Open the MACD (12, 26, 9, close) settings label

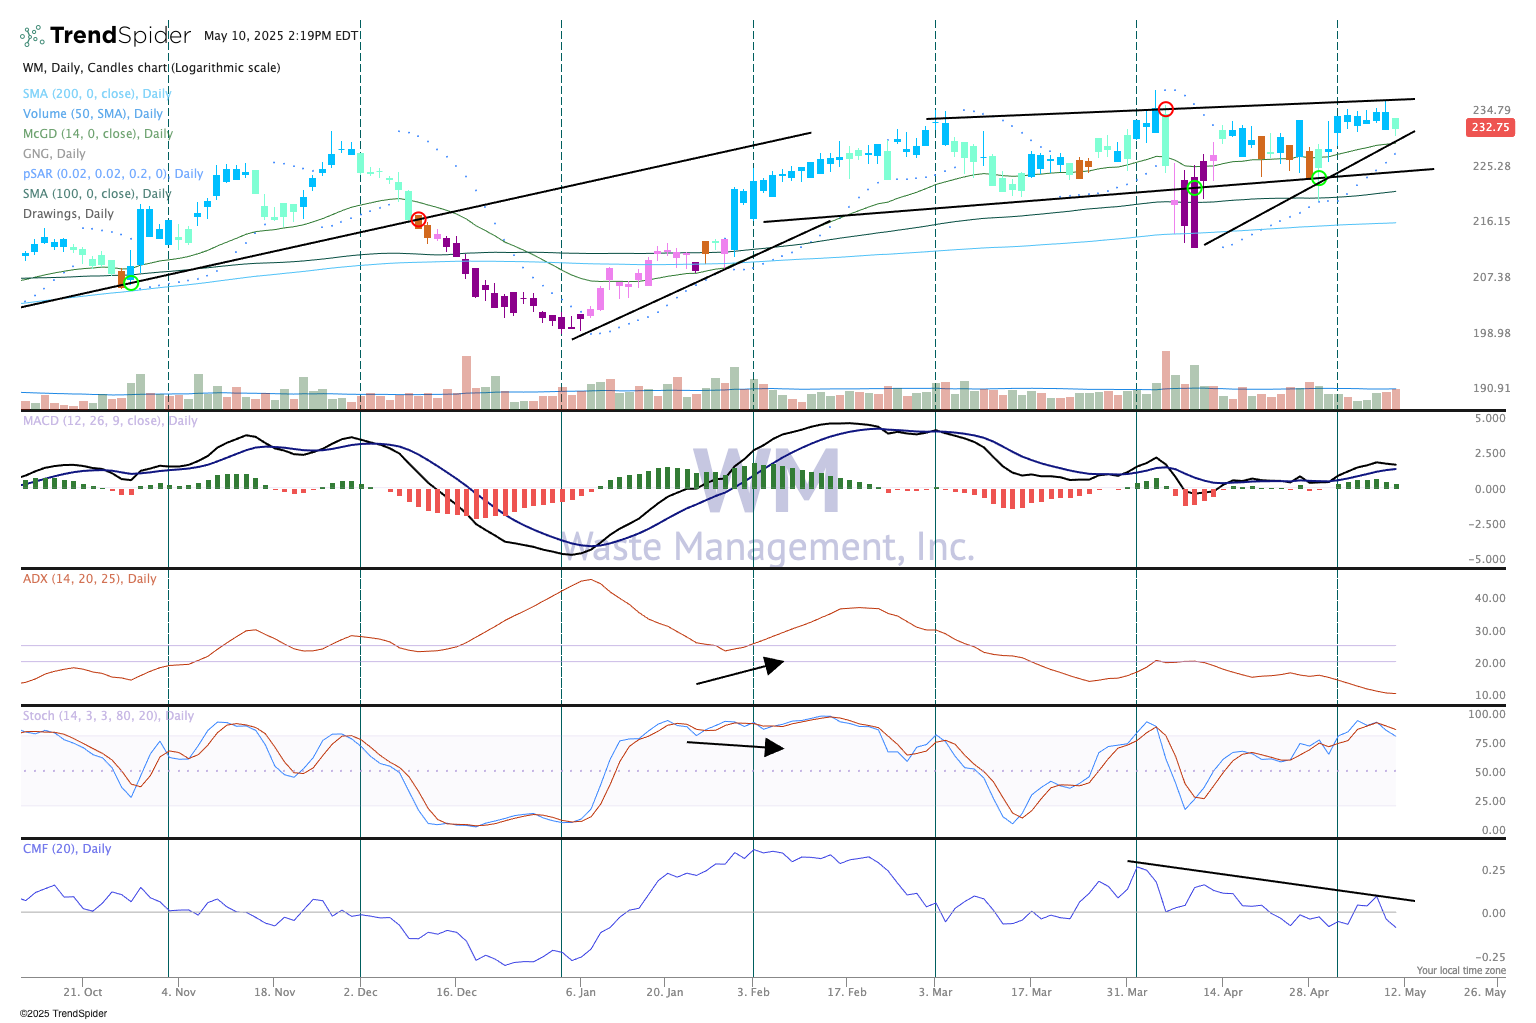coord(110,421)
